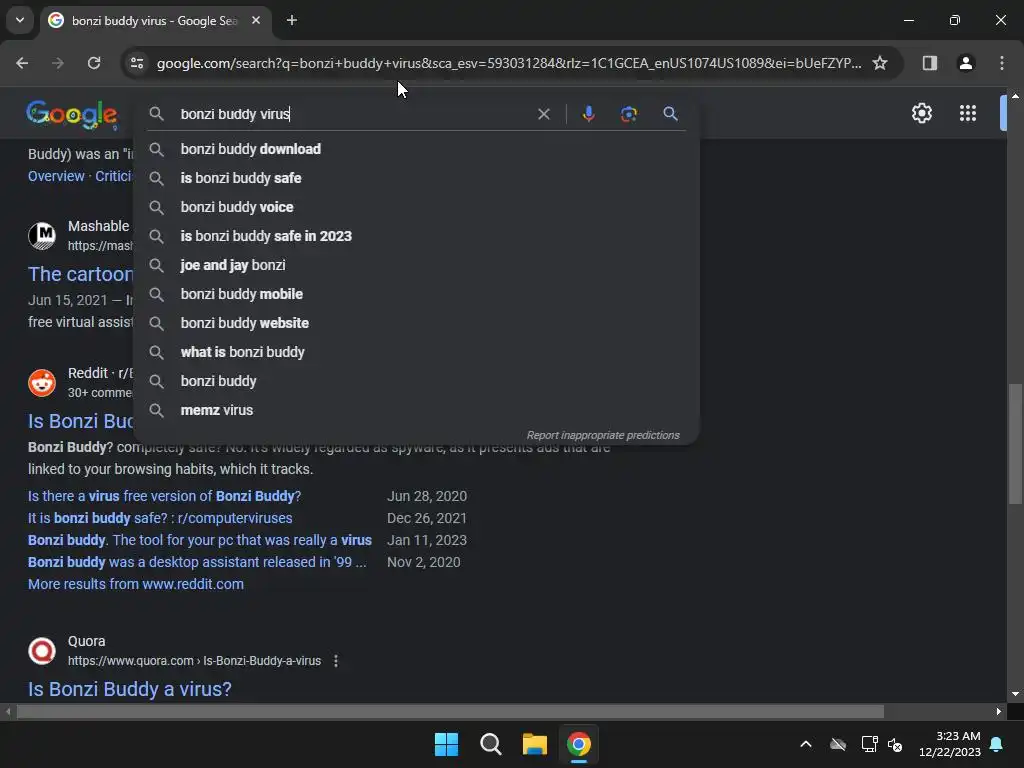The width and height of the screenshot is (1024, 768).
Task: Open Google apps grid
Action: 968,114
